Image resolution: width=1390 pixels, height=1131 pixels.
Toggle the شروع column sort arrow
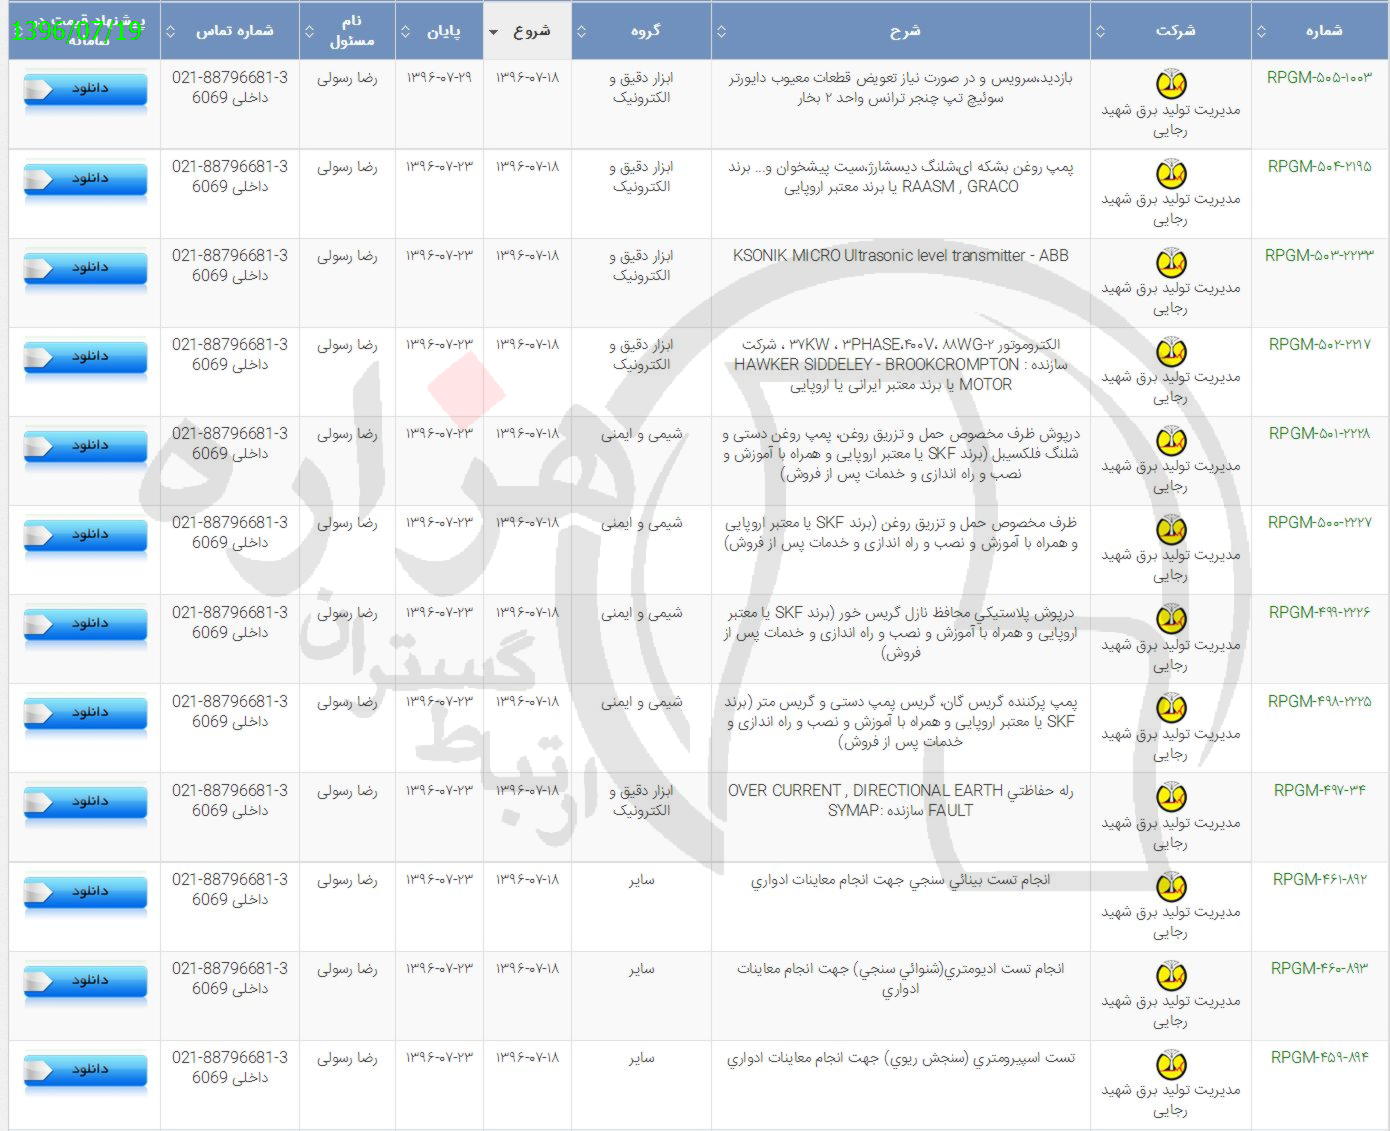coord(493,32)
